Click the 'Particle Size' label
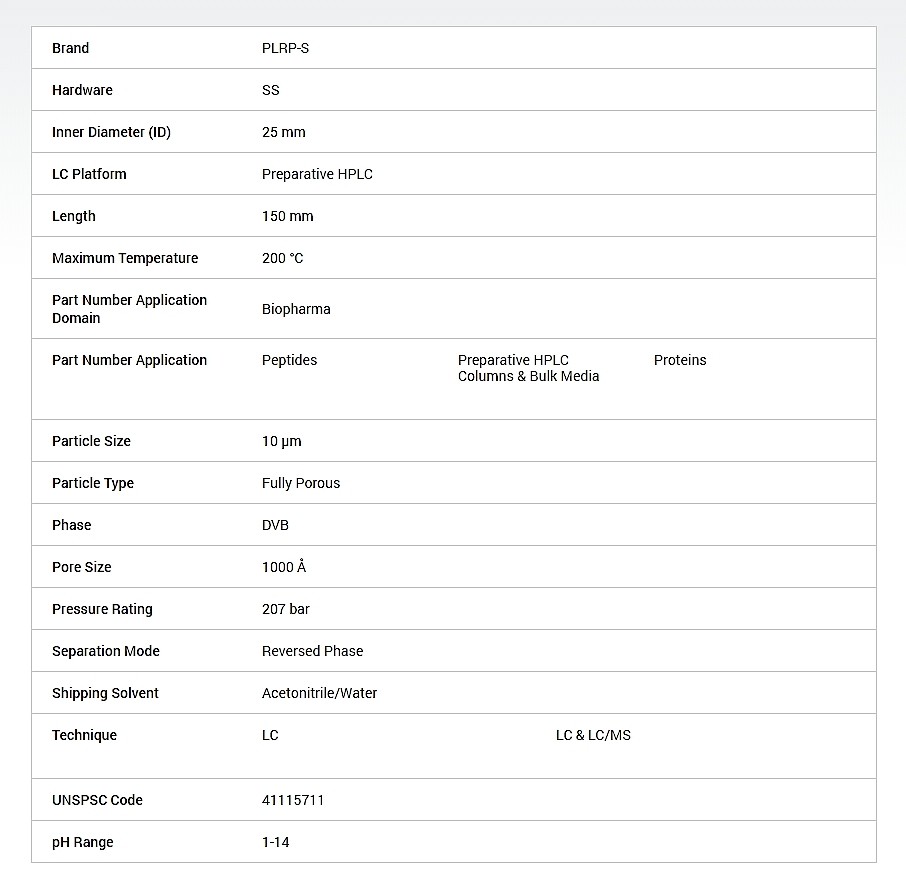Screen dimensions: 906x896 (x=91, y=441)
